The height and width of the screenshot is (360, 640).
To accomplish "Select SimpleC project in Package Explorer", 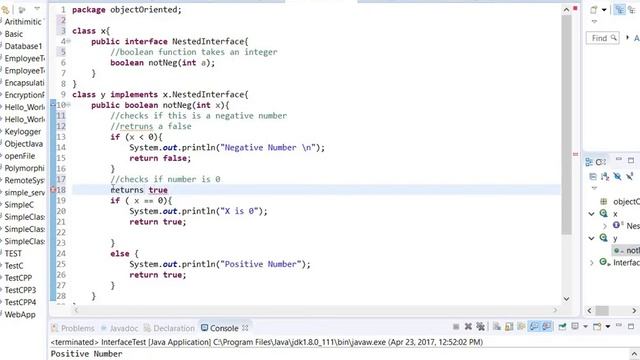I will coord(19,204).
